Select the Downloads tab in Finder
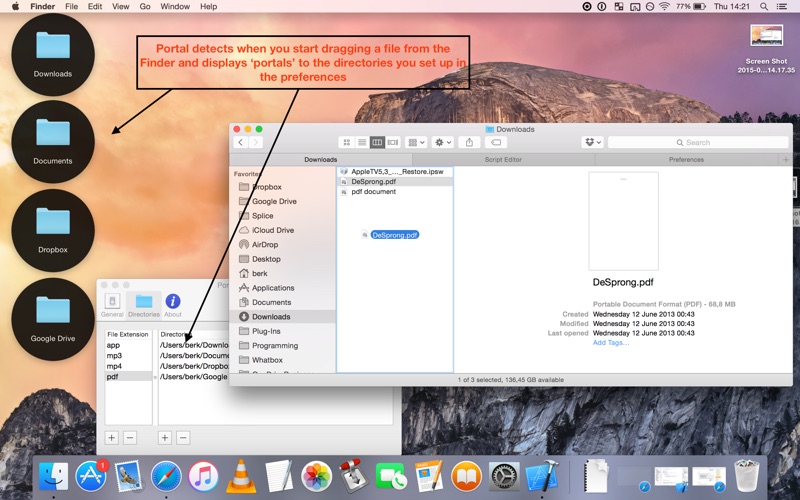This screenshot has height=500, width=800. click(x=320, y=159)
